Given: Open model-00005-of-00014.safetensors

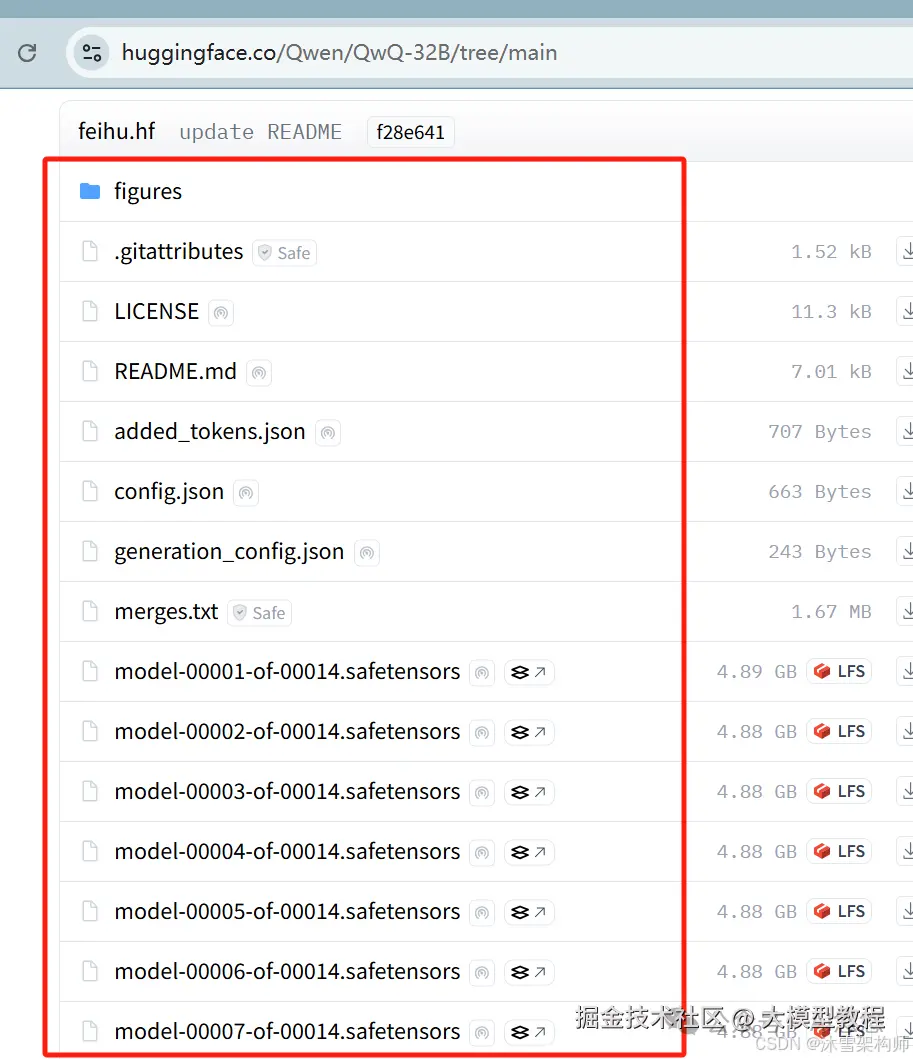Looking at the screenshot, I should coord(287,912).
